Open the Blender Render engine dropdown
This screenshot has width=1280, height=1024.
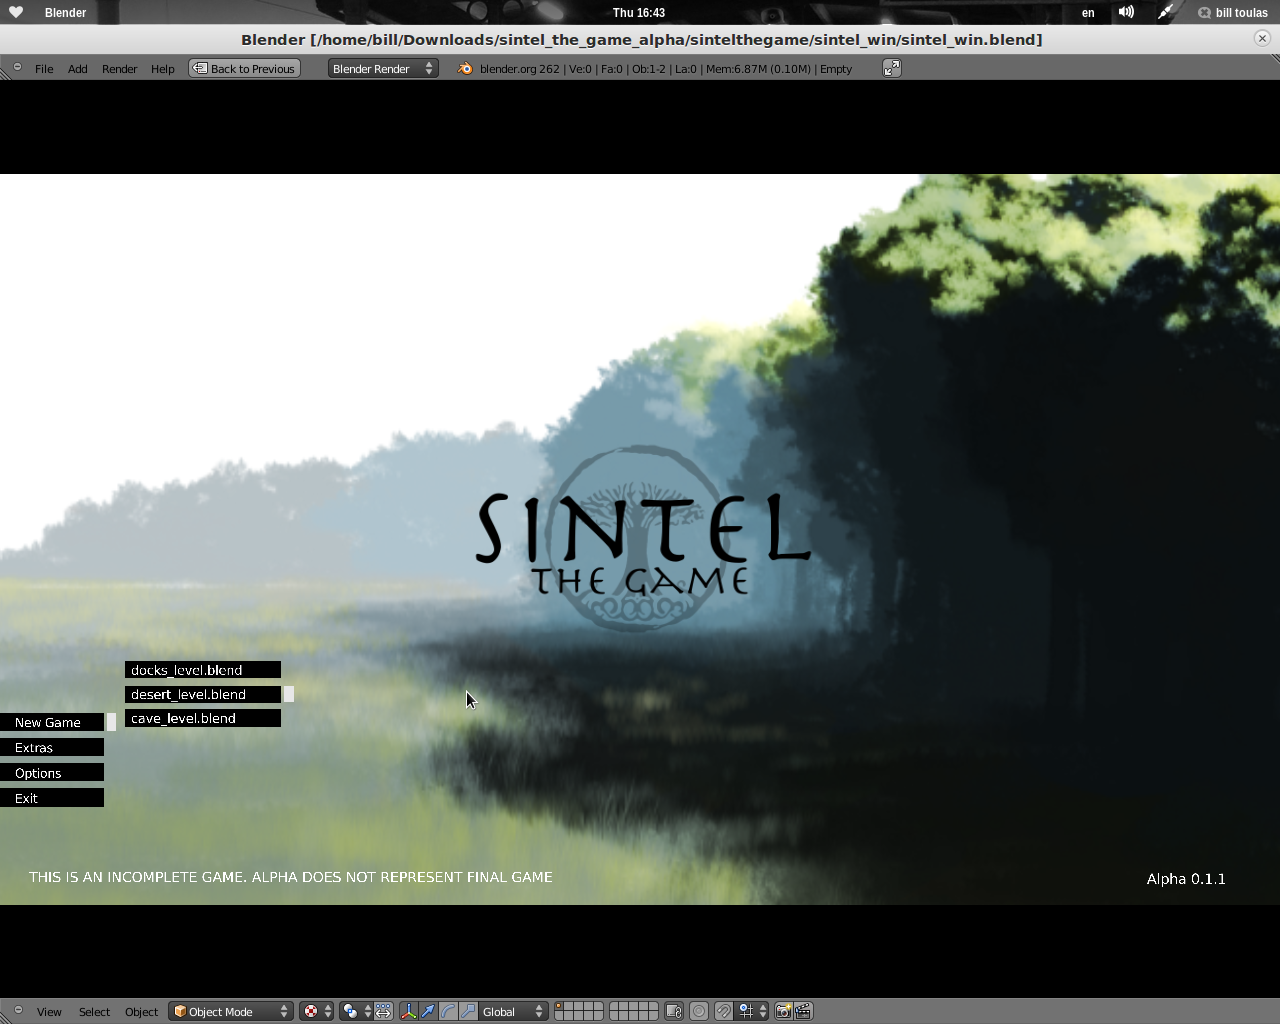pyautogui.click(x=383, y=68)
